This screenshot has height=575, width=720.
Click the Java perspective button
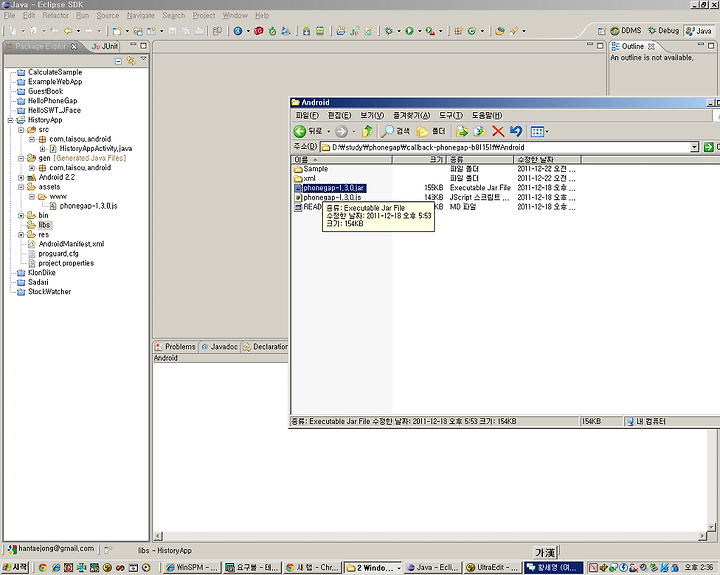pyautogui.click(x=698, y=31)
